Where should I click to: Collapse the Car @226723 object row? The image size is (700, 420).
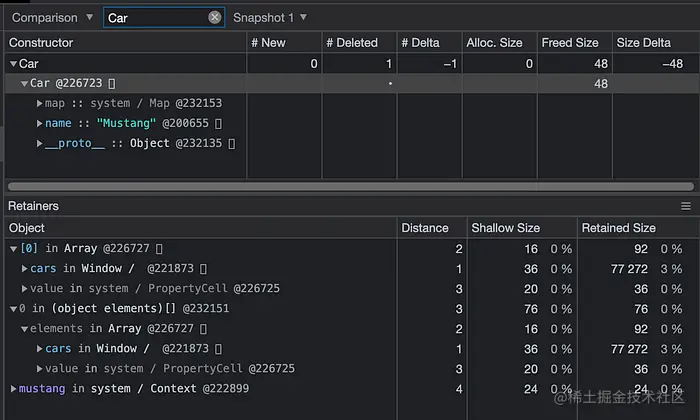point(24,84)
